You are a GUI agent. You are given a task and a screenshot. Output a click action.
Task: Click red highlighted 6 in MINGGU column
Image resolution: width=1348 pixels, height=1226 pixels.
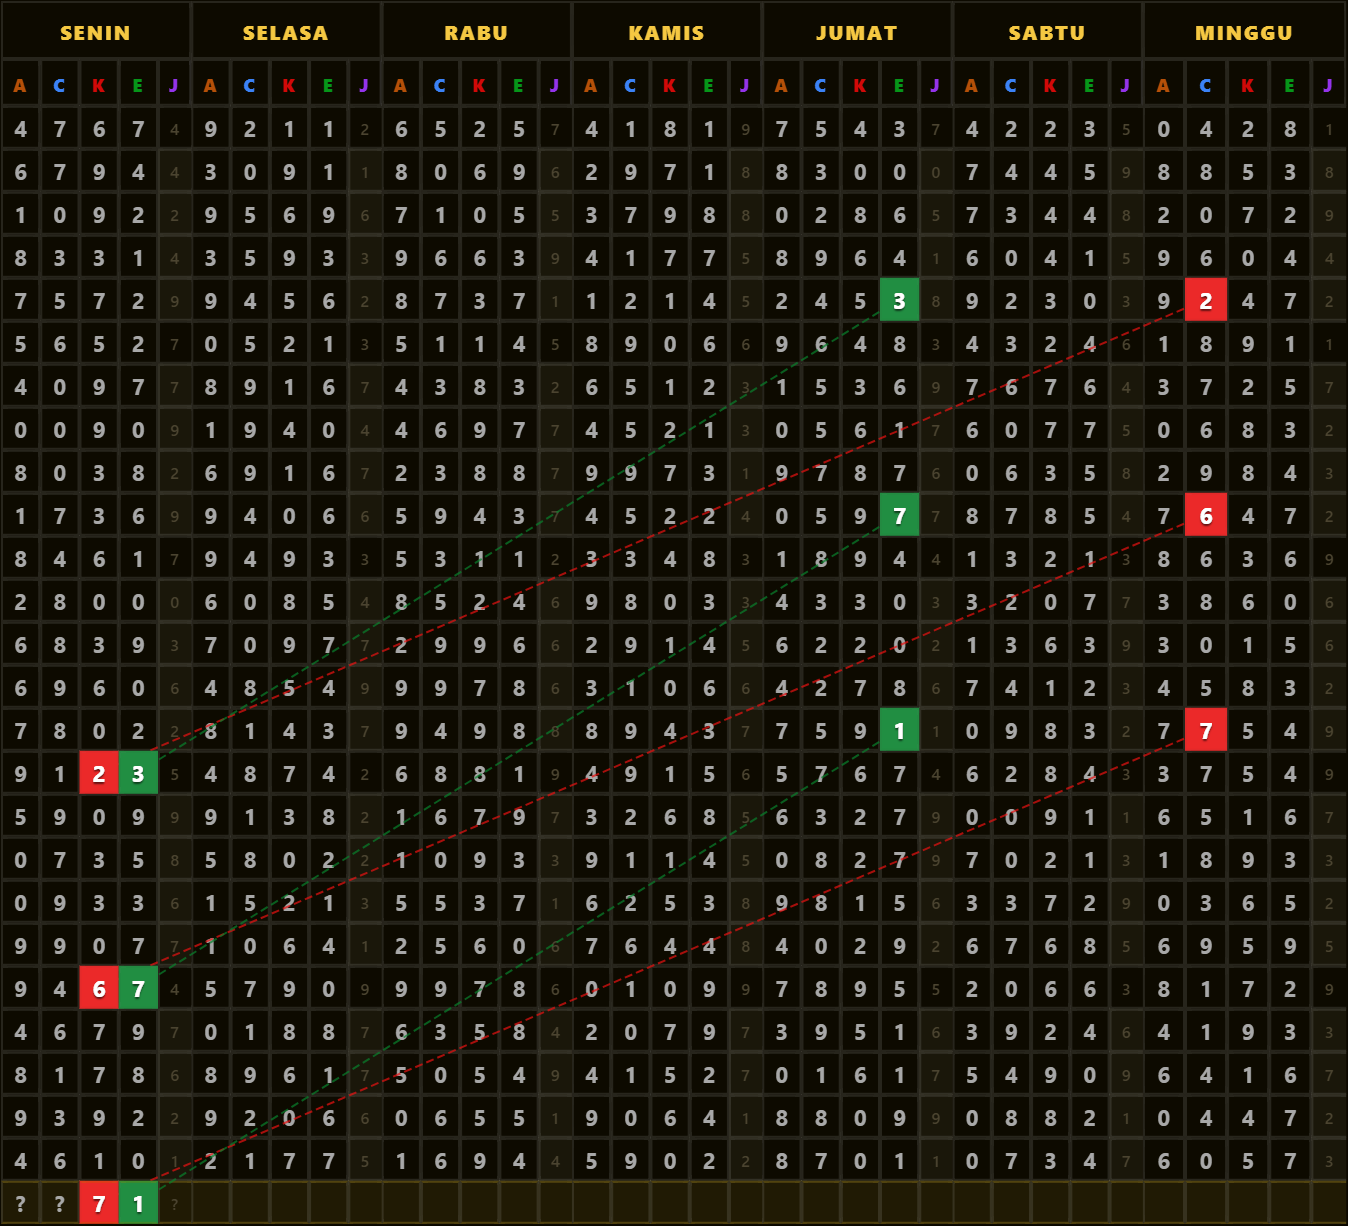click(x=1206, y=516)
